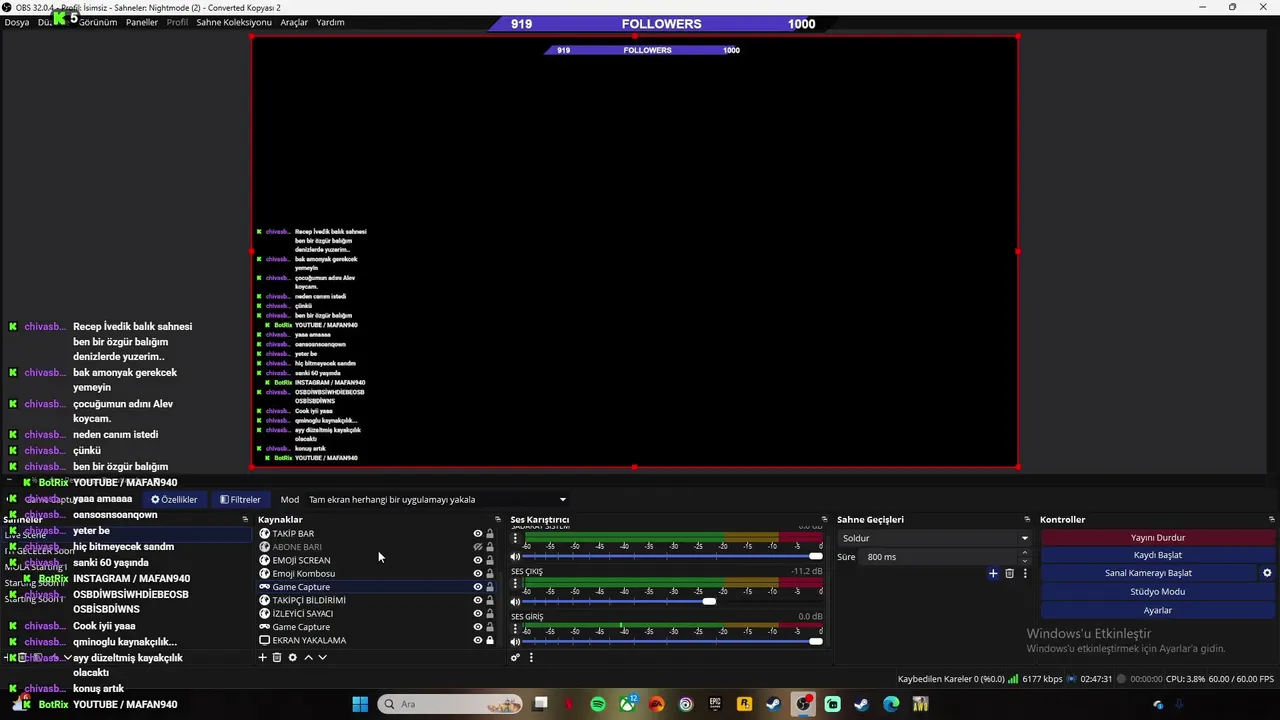This screenshot has height=720, width=1280.
Task: Hide the Emoji Kombosu source
Action: pyautogui.click(x=478, y=574)
